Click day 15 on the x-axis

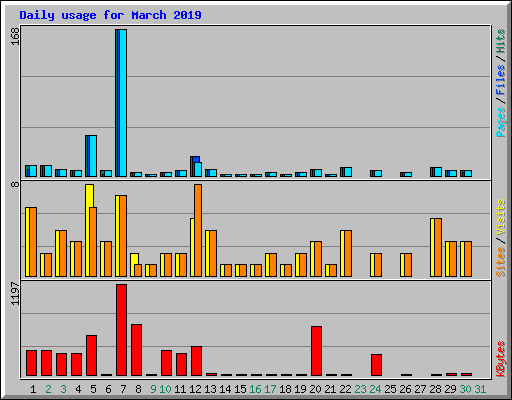[240, 389]
